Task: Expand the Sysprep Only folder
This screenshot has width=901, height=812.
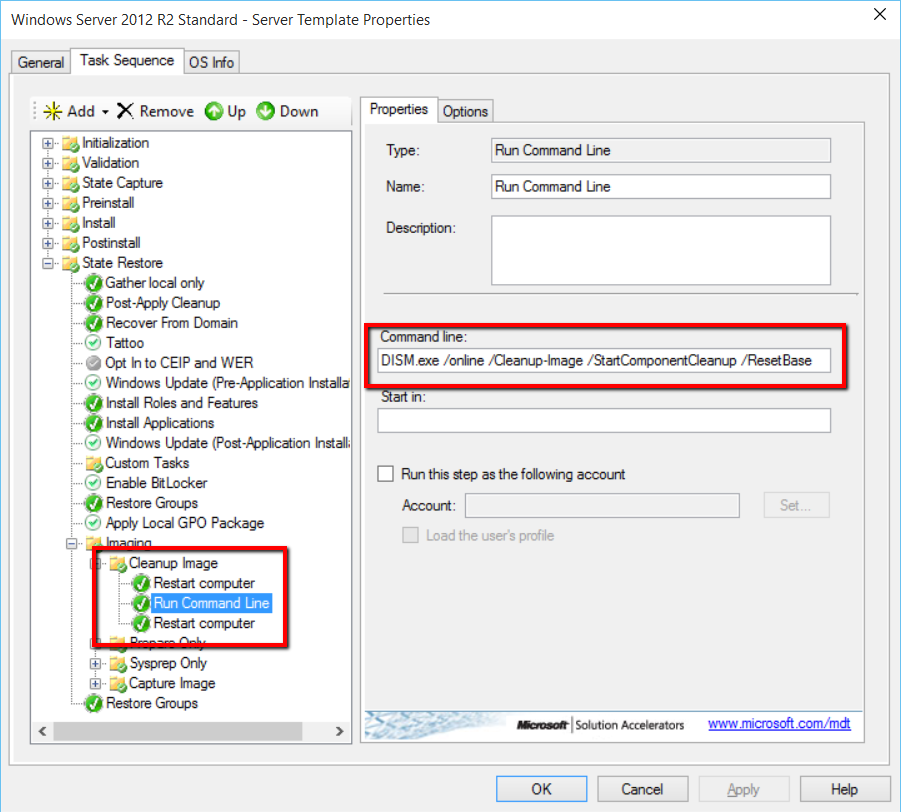Action: click(x=96, y=663)
